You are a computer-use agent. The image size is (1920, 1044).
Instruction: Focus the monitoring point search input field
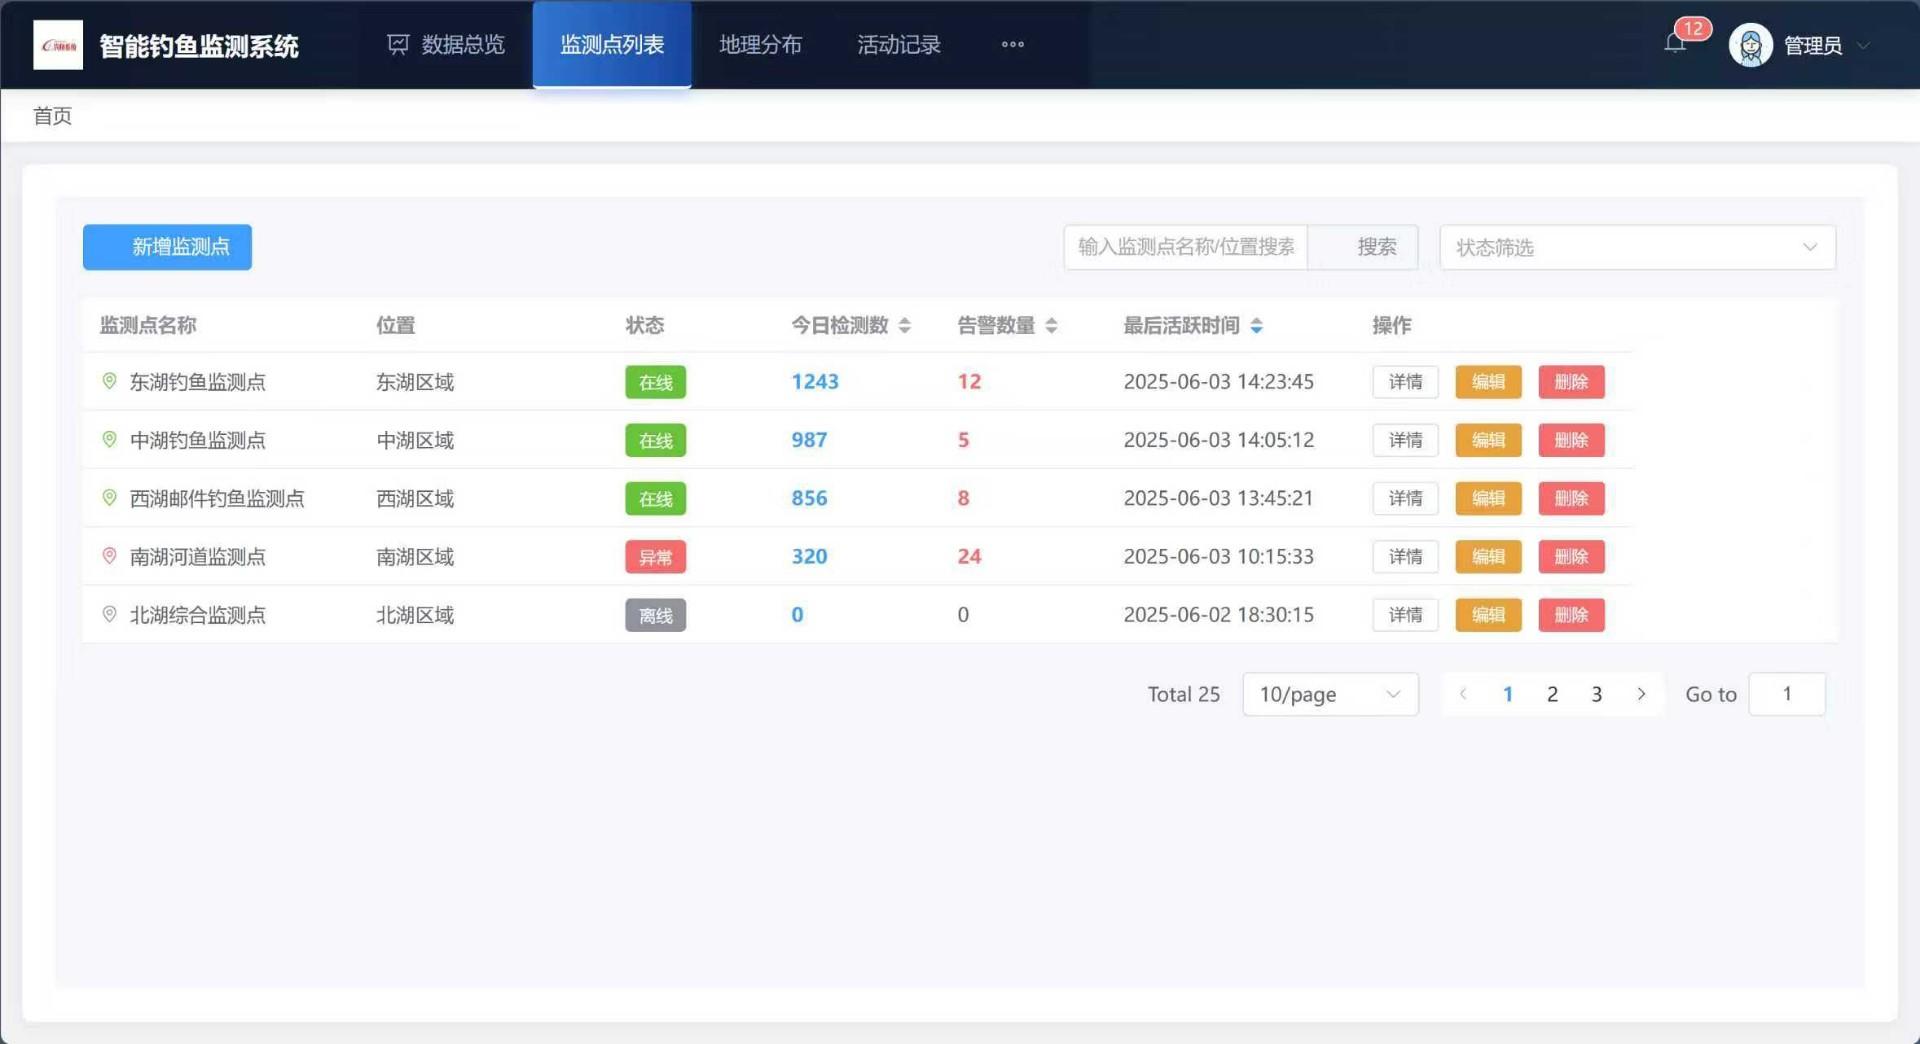tap(1185, 247)
